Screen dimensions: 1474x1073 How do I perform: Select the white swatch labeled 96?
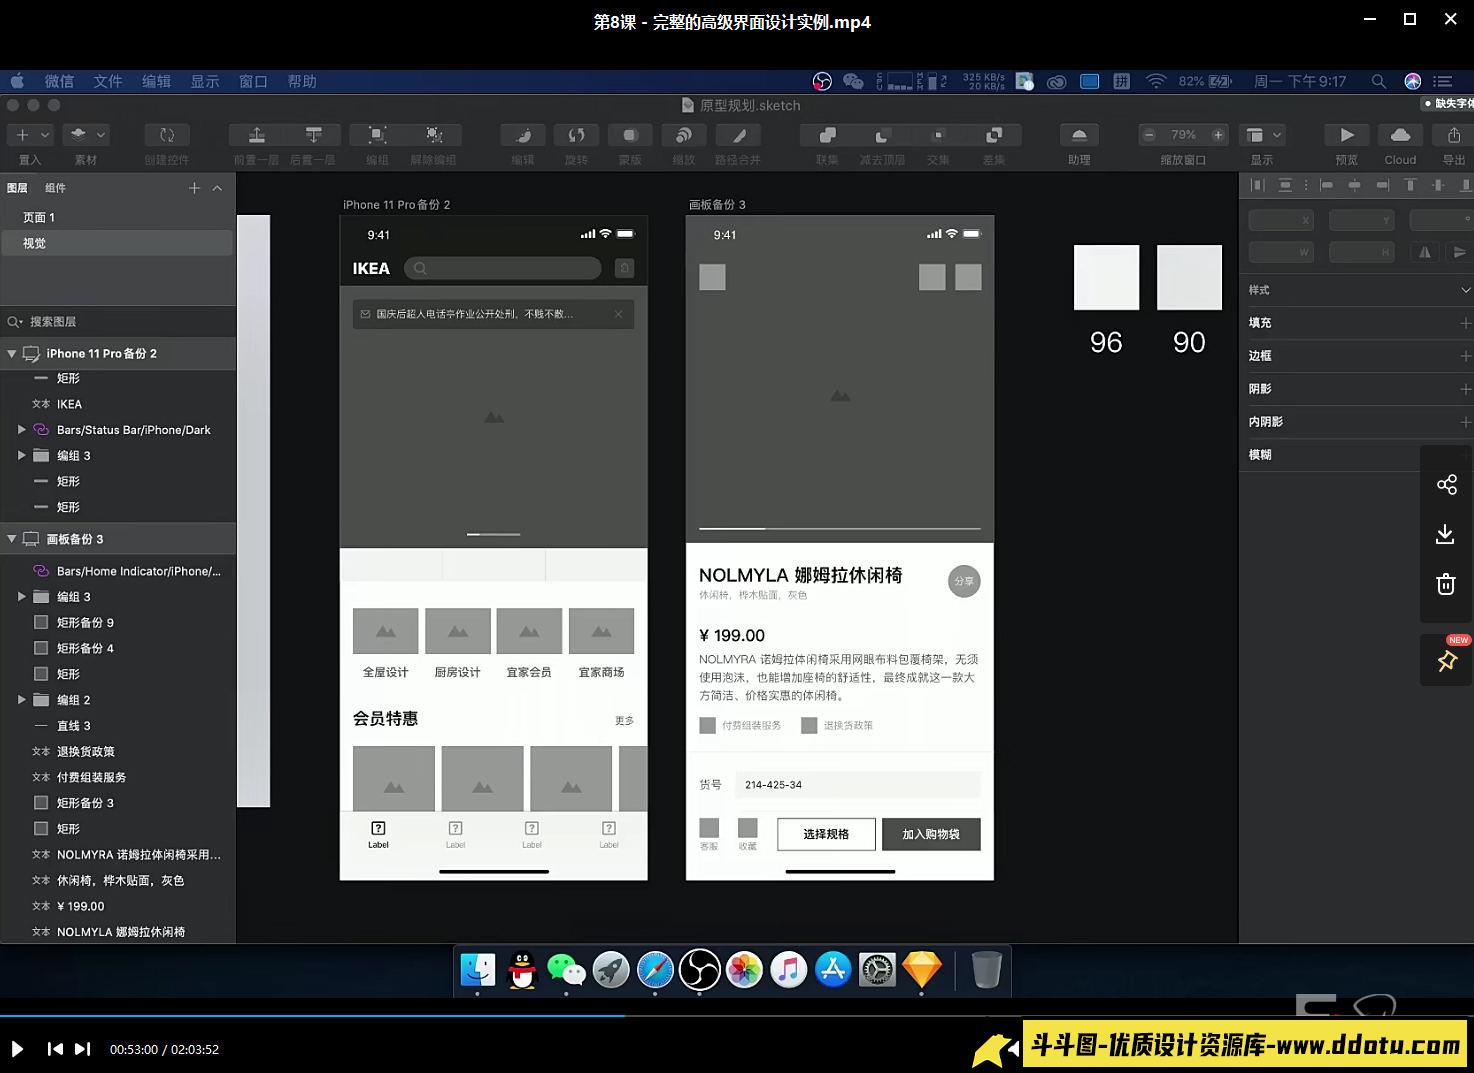tap(1106, 277)
